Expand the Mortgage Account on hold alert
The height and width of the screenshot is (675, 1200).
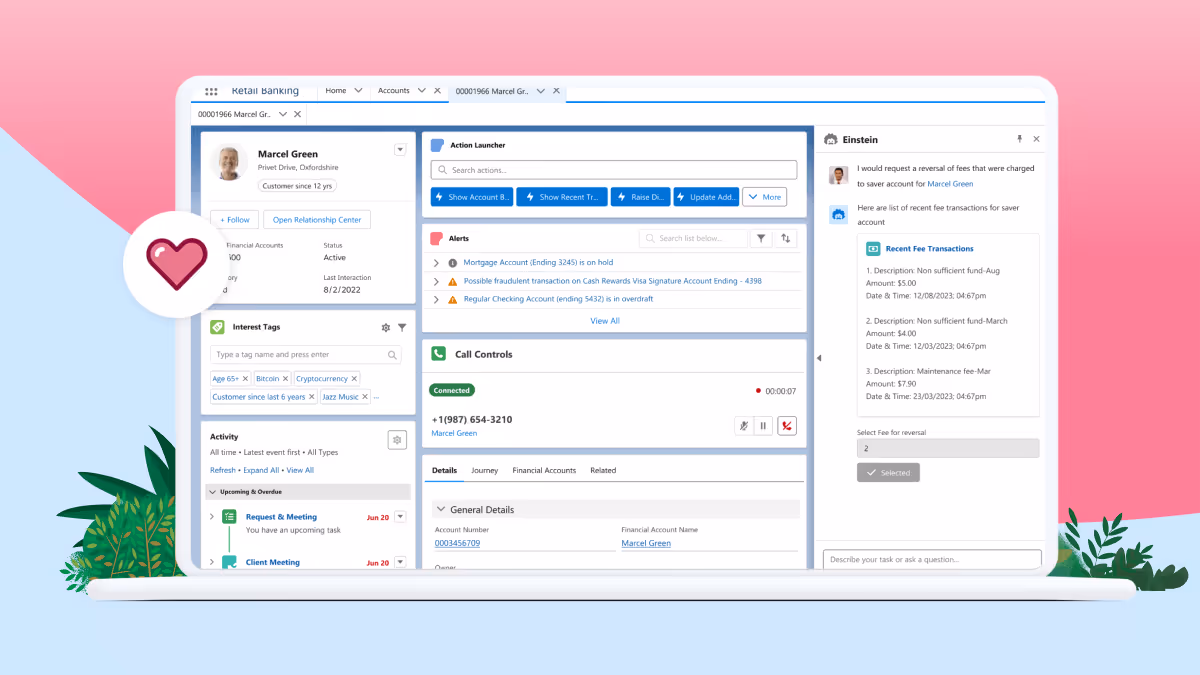point(436,263)
